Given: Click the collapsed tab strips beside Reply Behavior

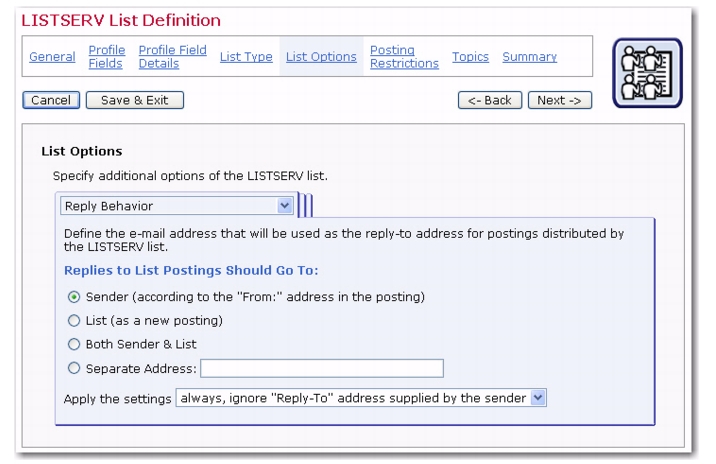Looking at the screenshot, I should pos(305,205).
